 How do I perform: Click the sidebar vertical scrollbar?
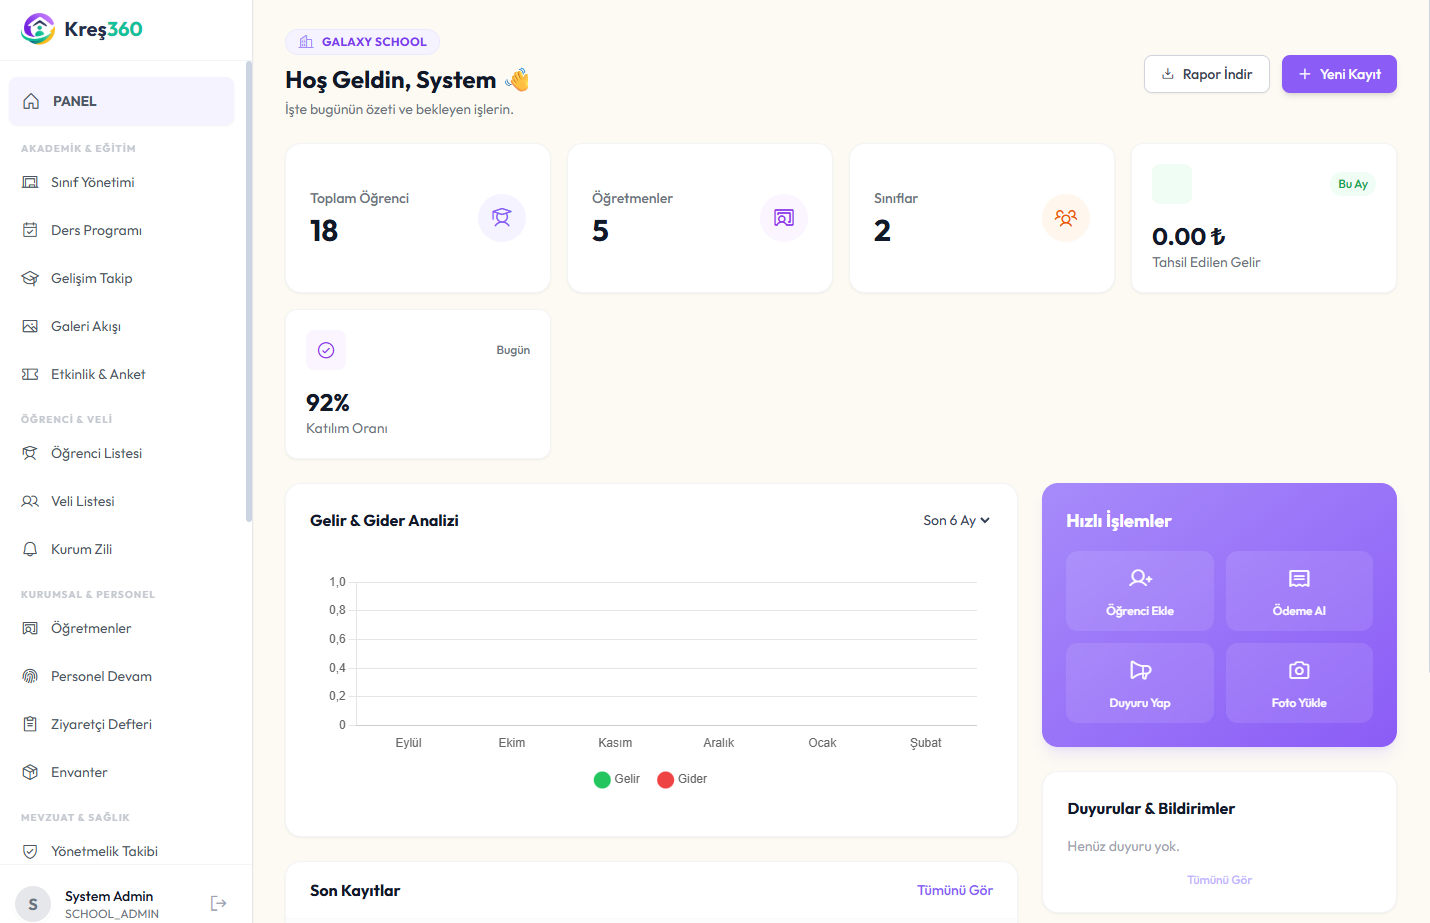click(x=248, y=290)
